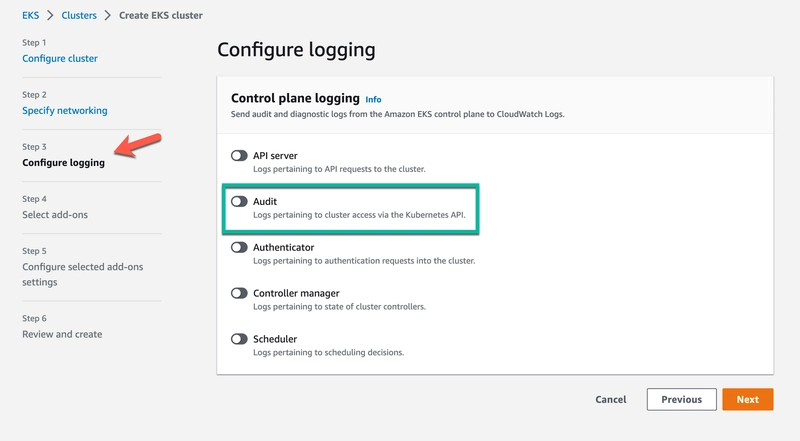This screenshot has width=800, height=441.
Task: Click Select add-ons step label
Action: pos(55,214)
